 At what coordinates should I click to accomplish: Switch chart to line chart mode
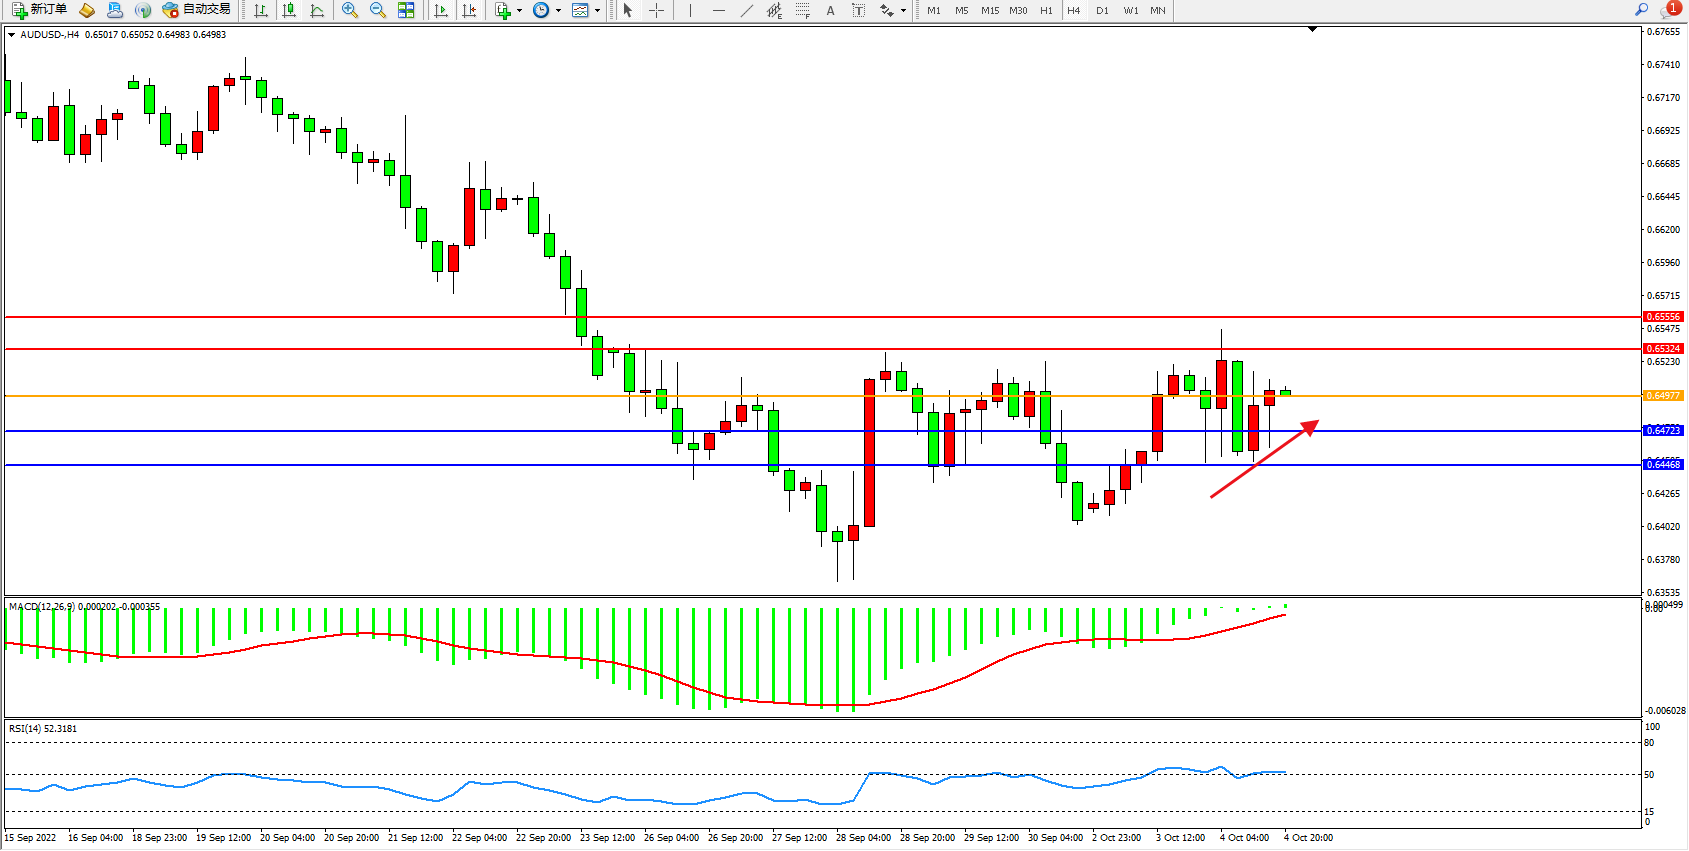pos(317,10)
